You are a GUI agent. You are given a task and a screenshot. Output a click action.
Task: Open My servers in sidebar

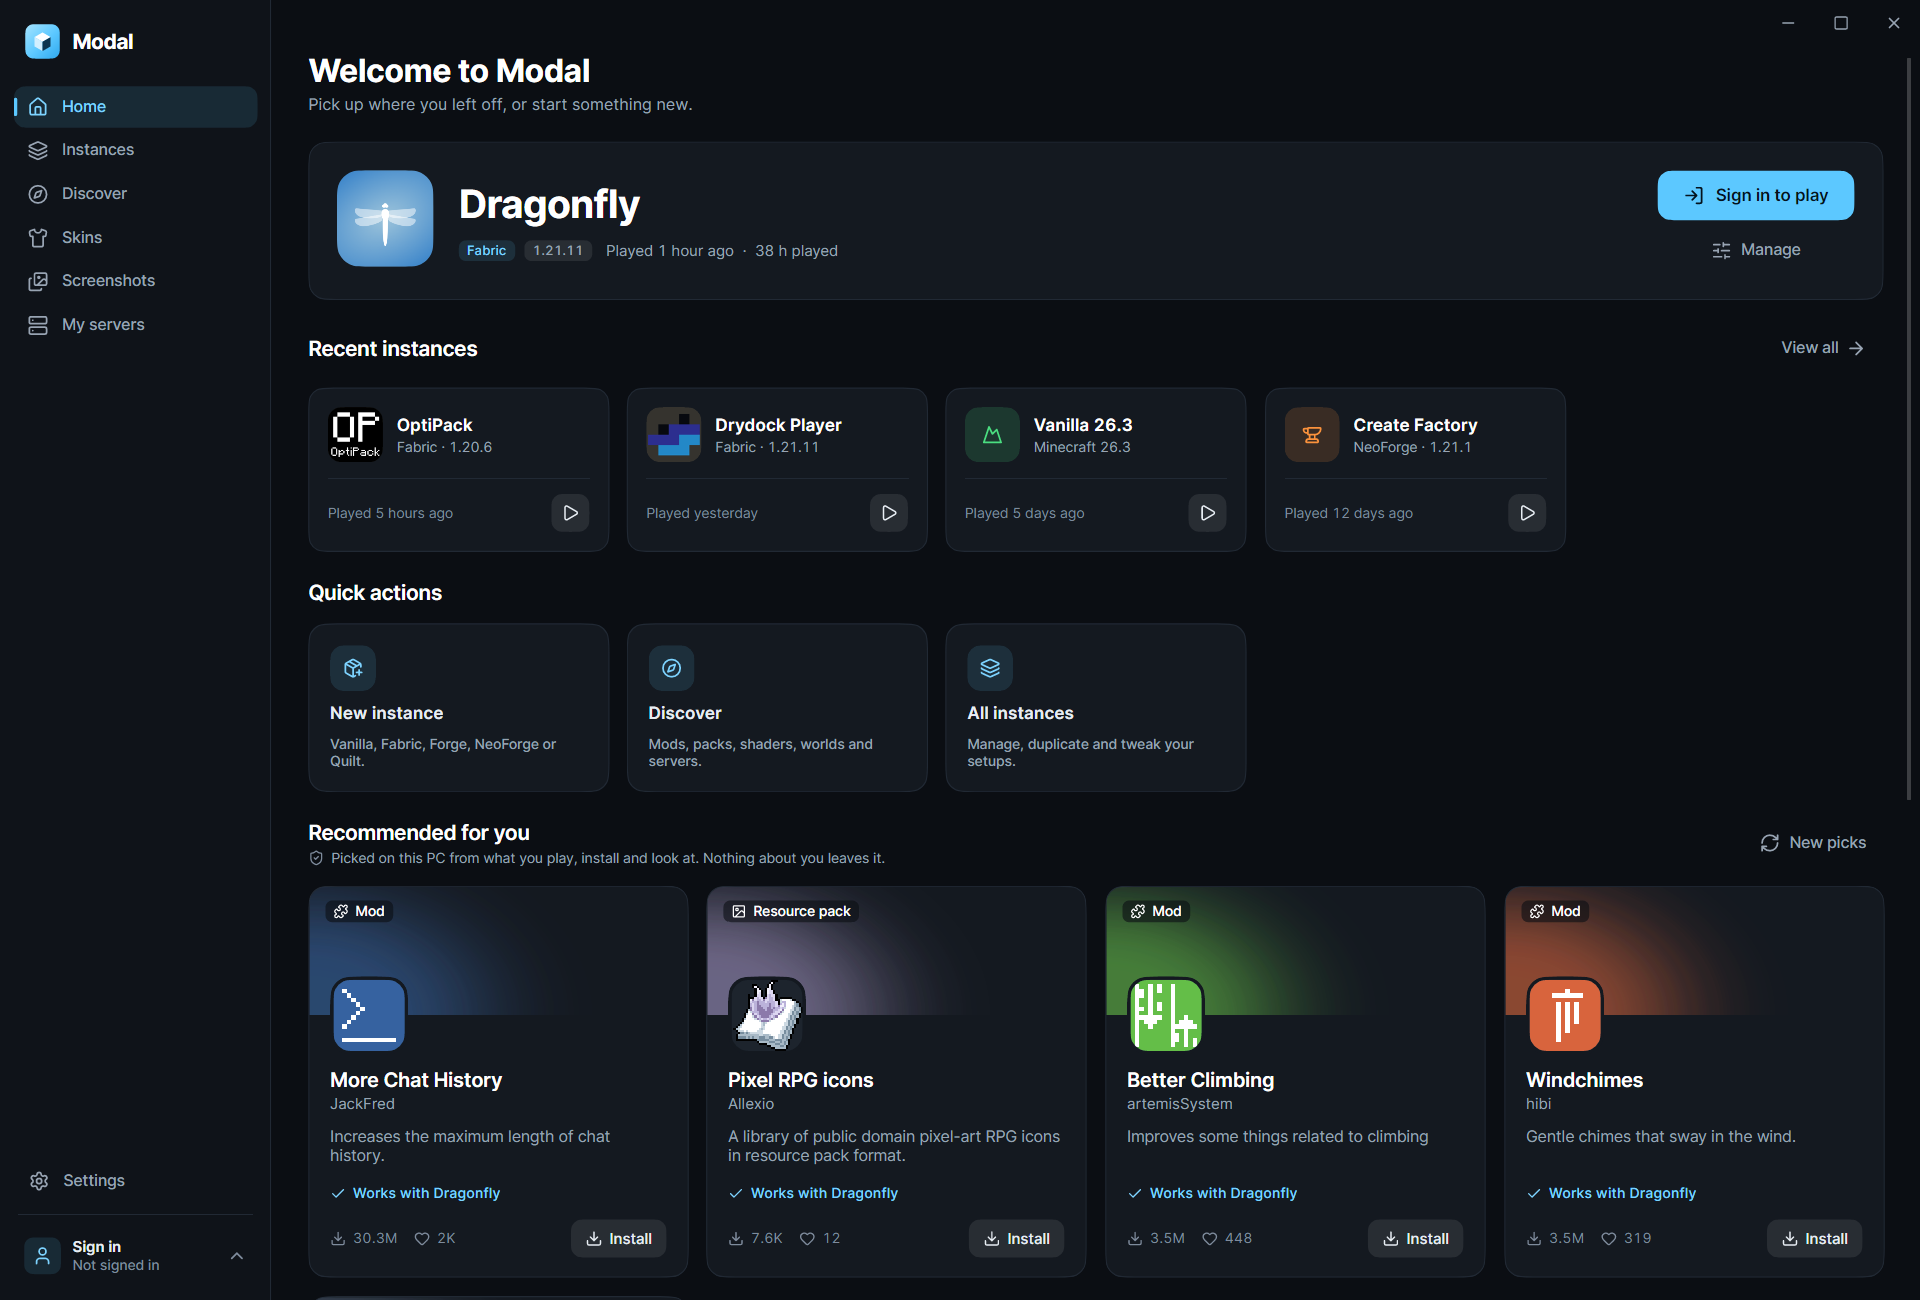tap(136, 324)
